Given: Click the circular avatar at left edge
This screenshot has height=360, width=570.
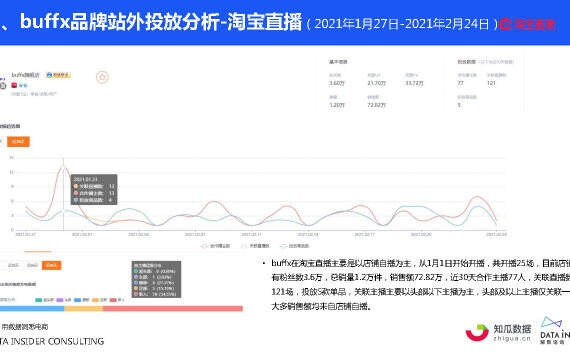Looking at the screenshot, I should tap(3, 86).
